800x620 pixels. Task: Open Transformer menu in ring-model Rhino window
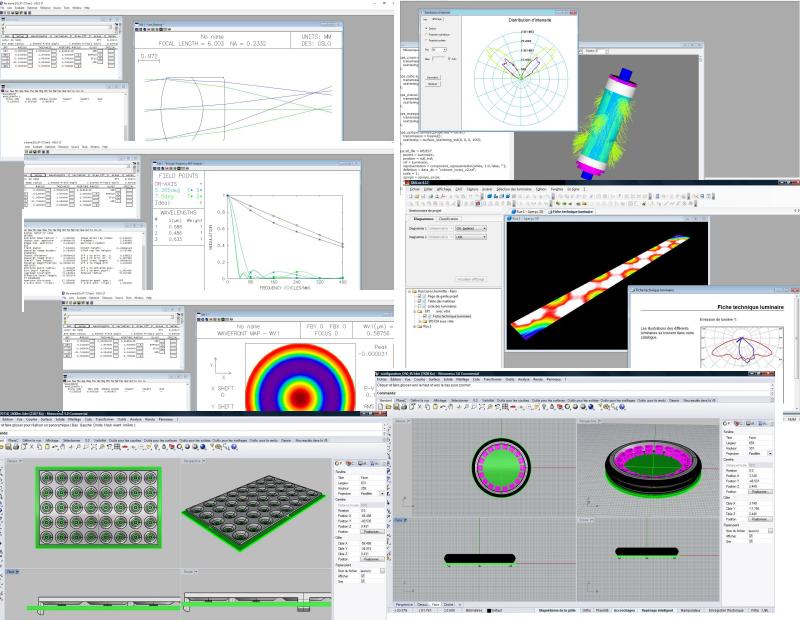tap(493, 379)
